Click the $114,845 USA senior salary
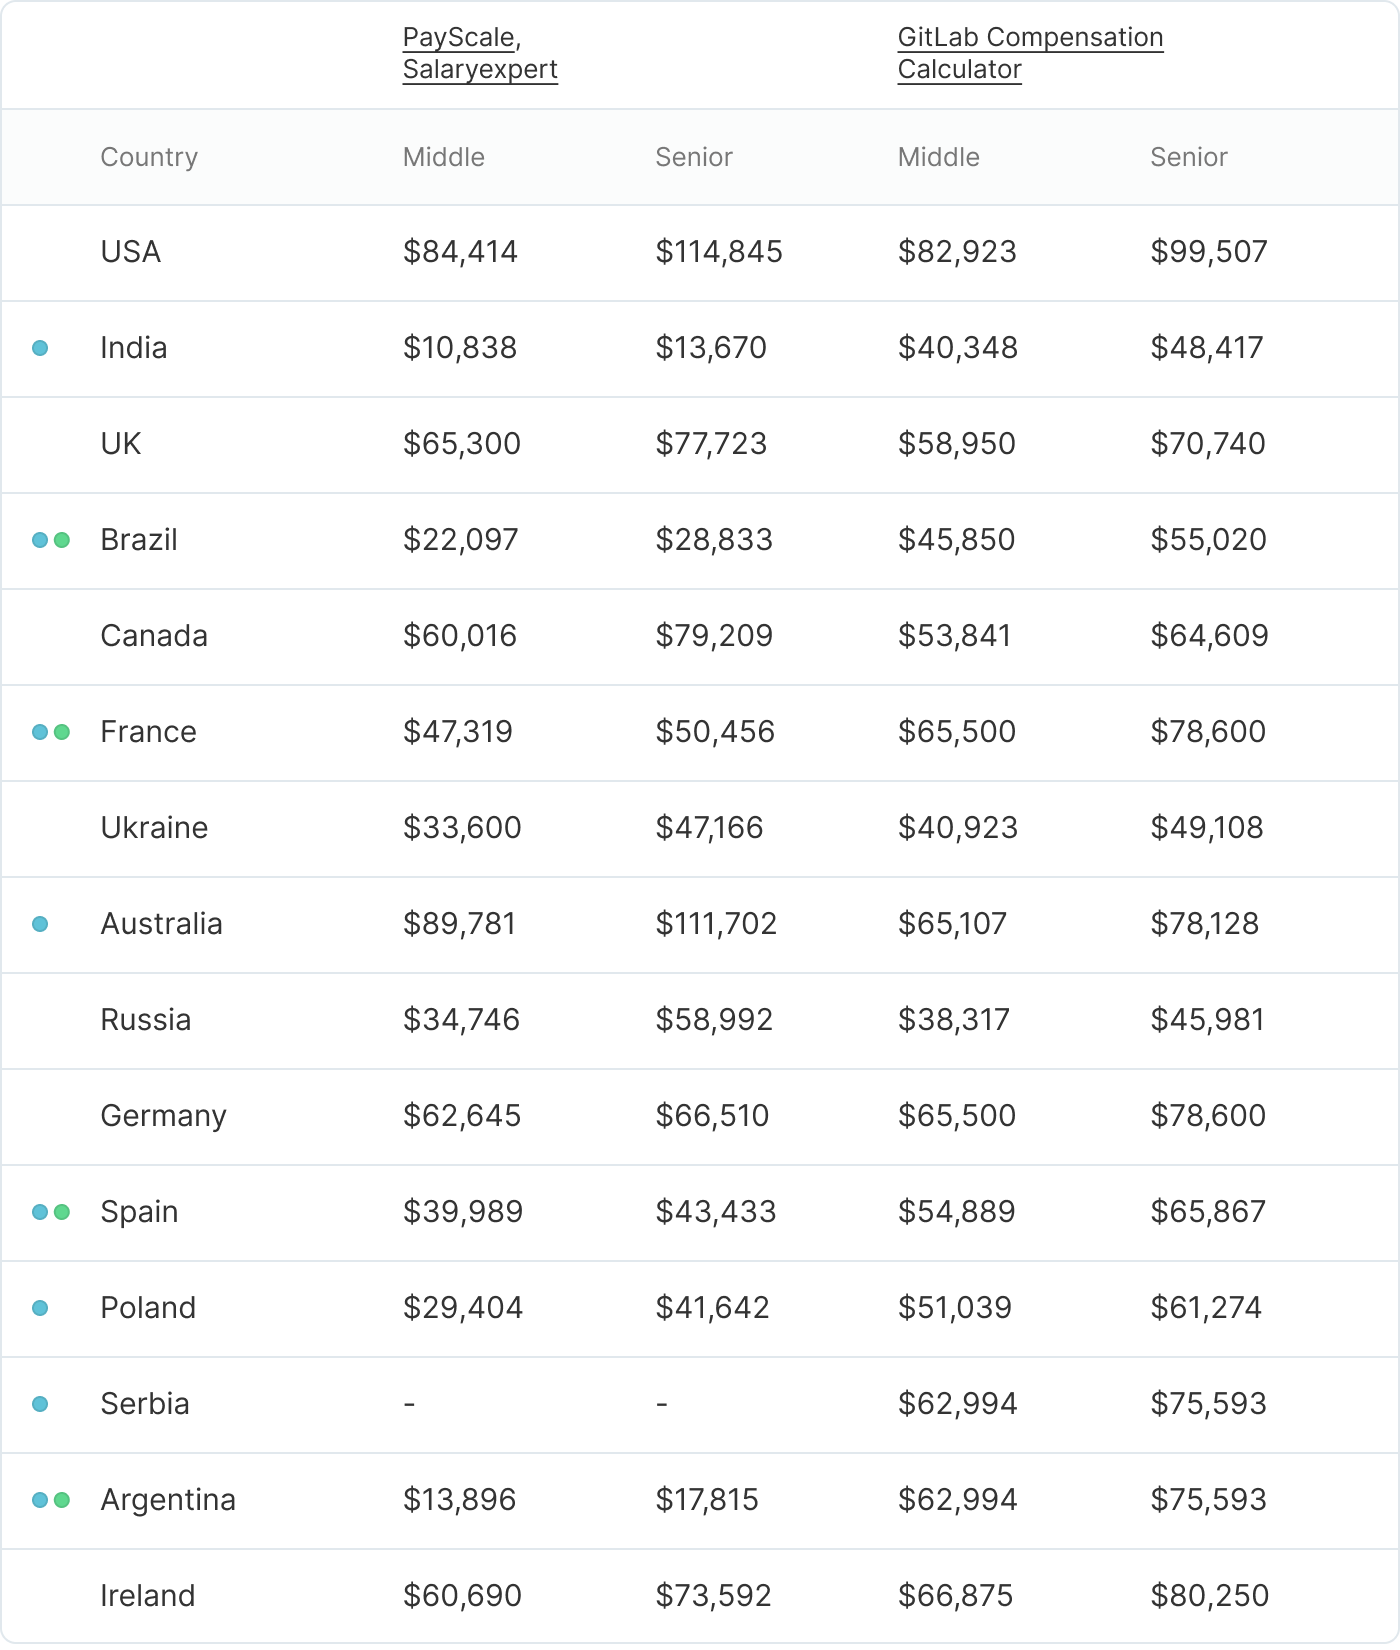Image resolution: width=1400 pixels, height=1650 pixels. click(718, 252)
